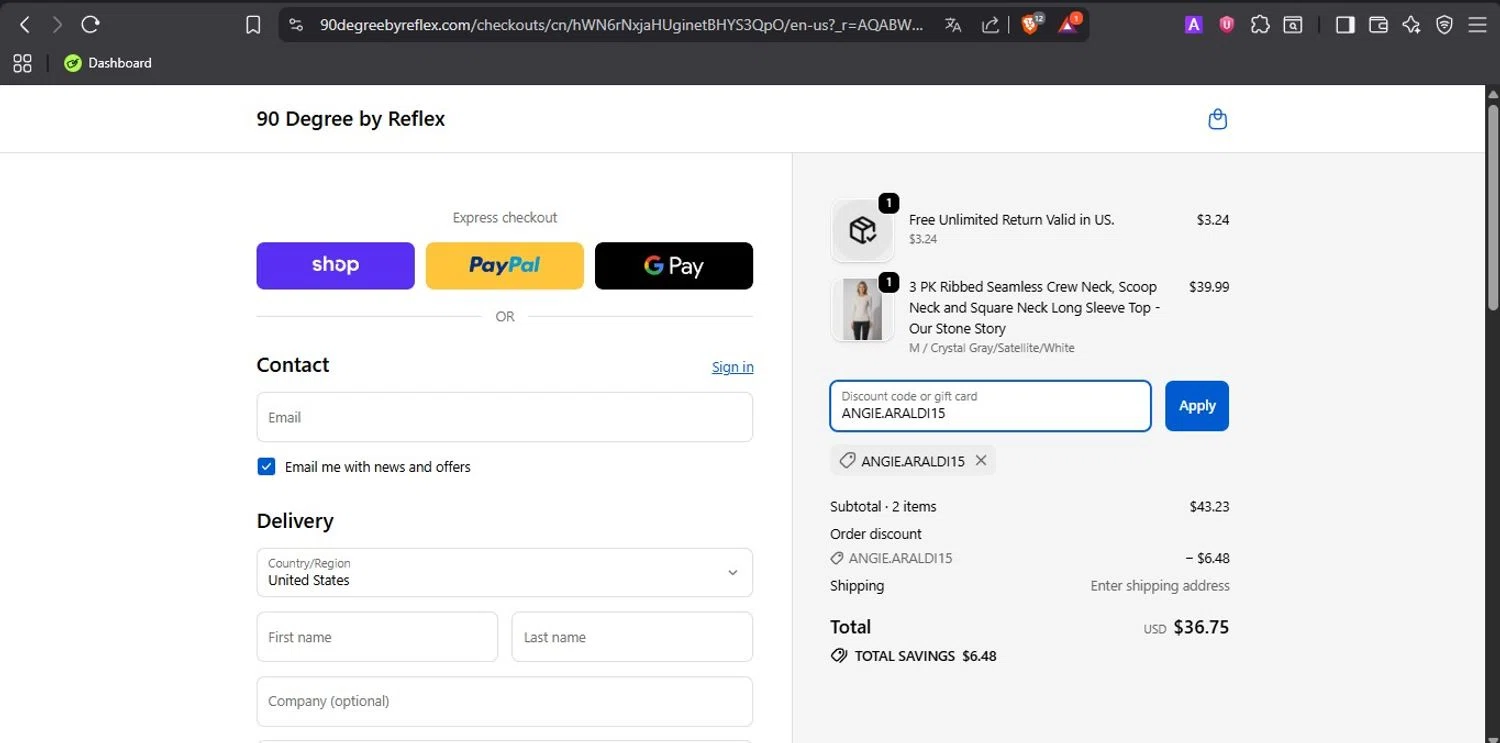Click the Free Unlimited Return package thumbnail
Screen dimensions: 1500x743
click(862, 231)
